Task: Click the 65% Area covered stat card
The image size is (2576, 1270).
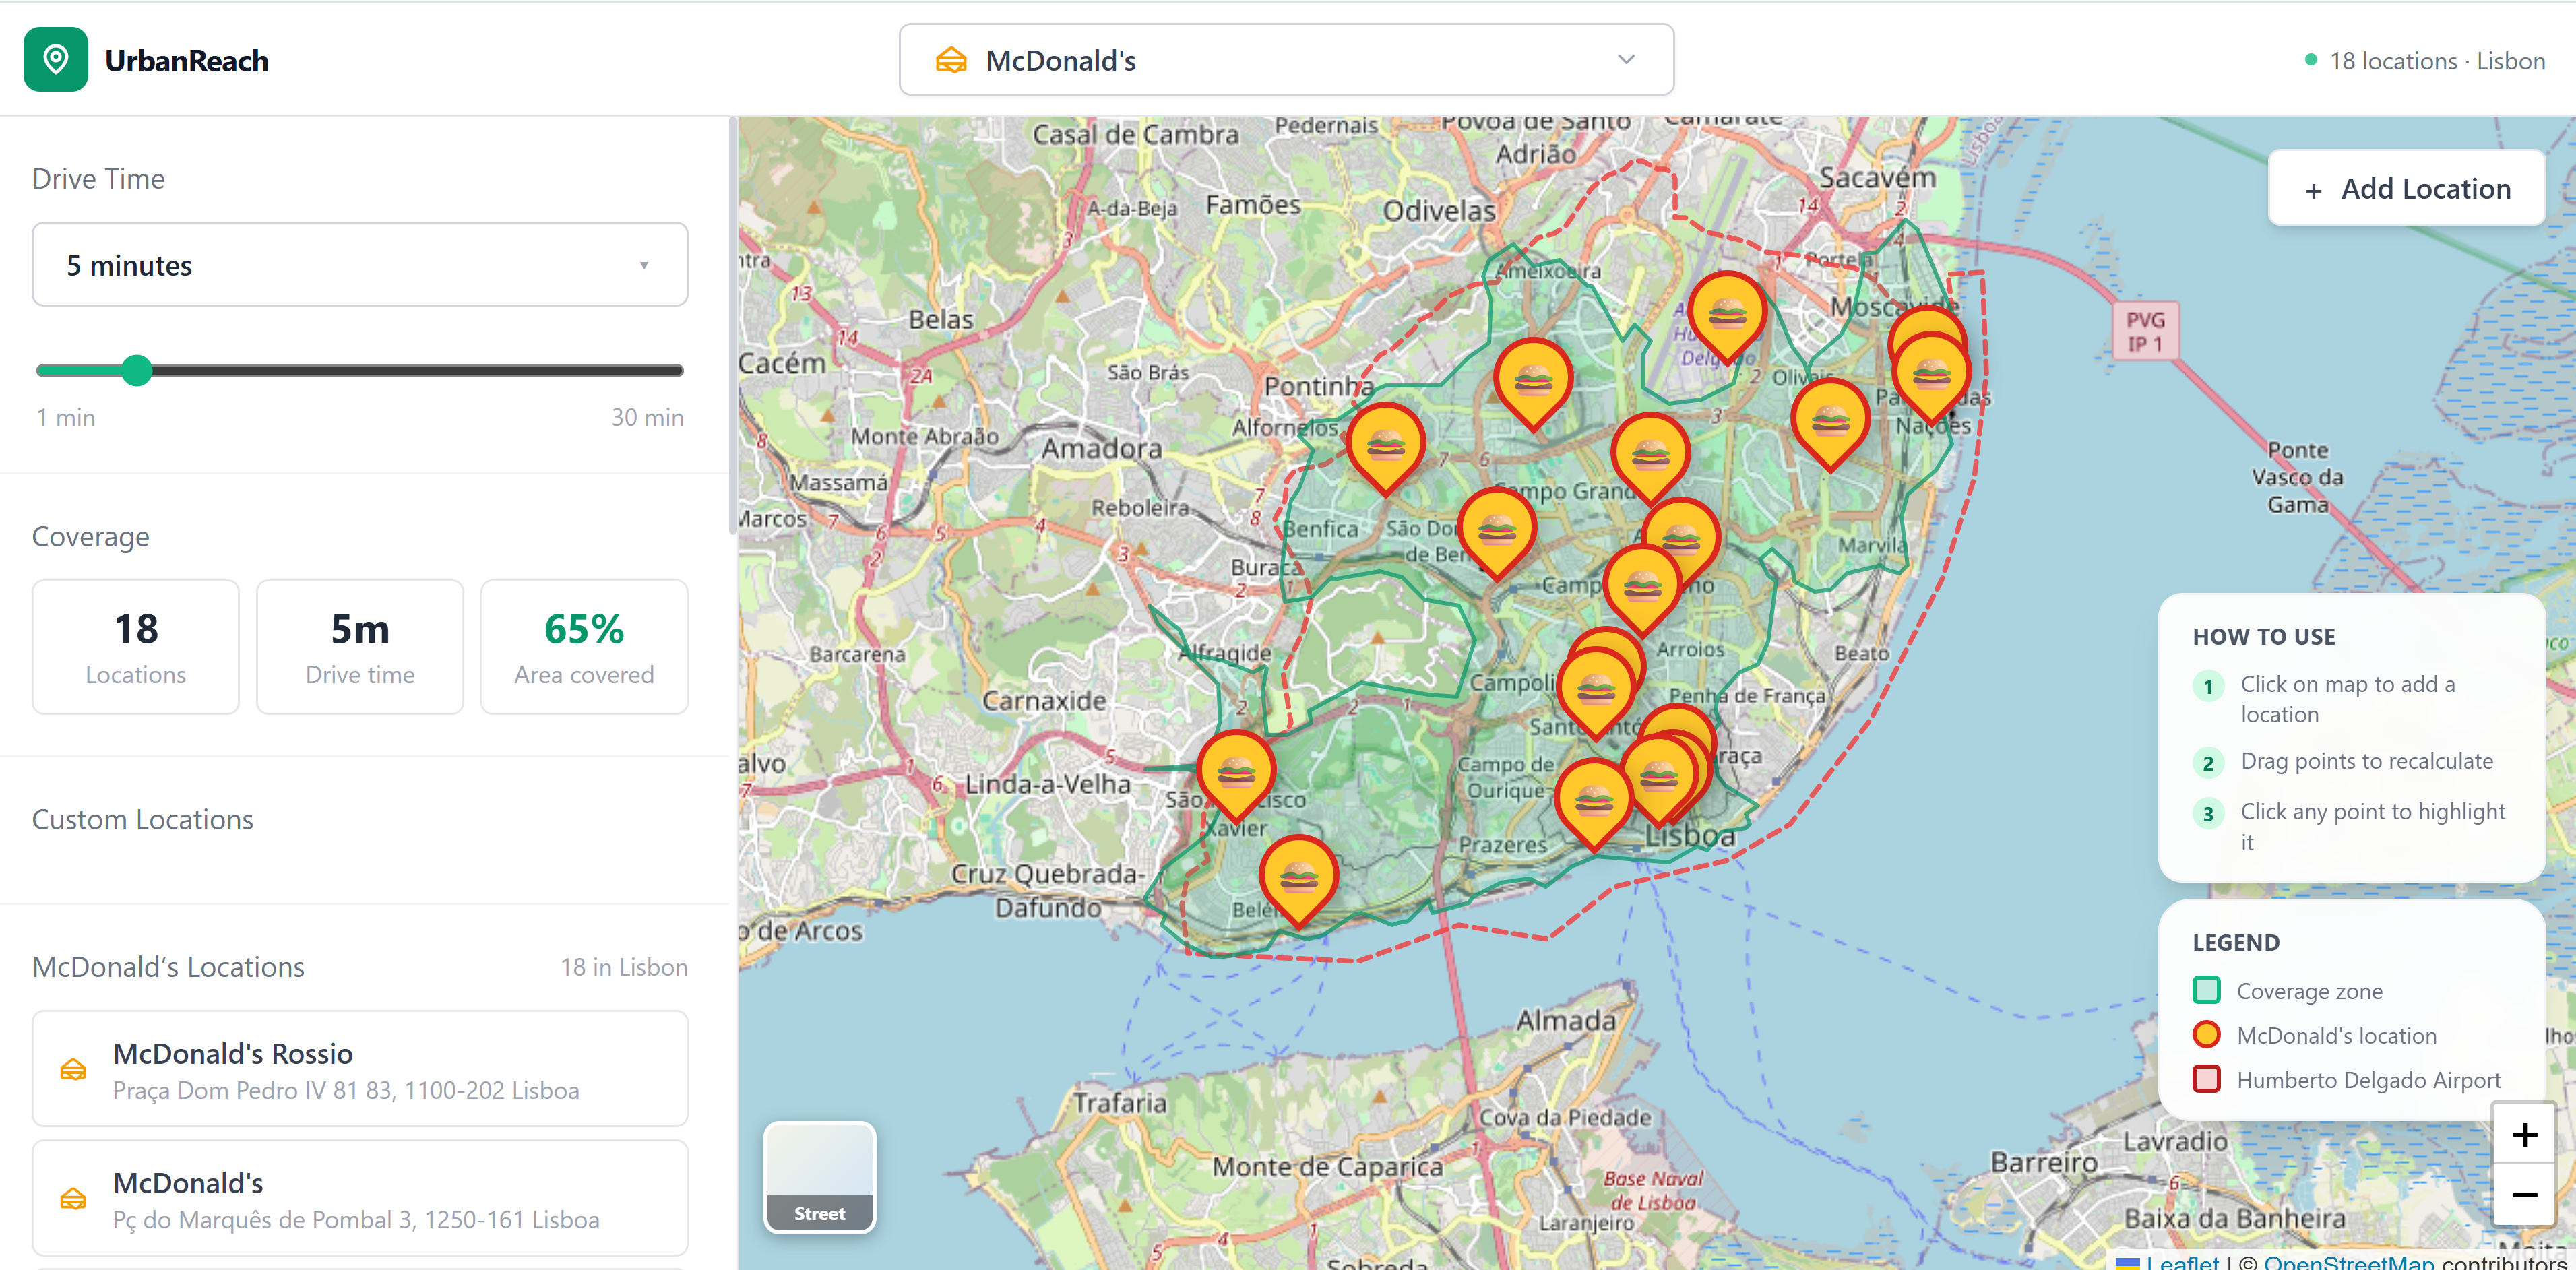Action: click(584, 647)
